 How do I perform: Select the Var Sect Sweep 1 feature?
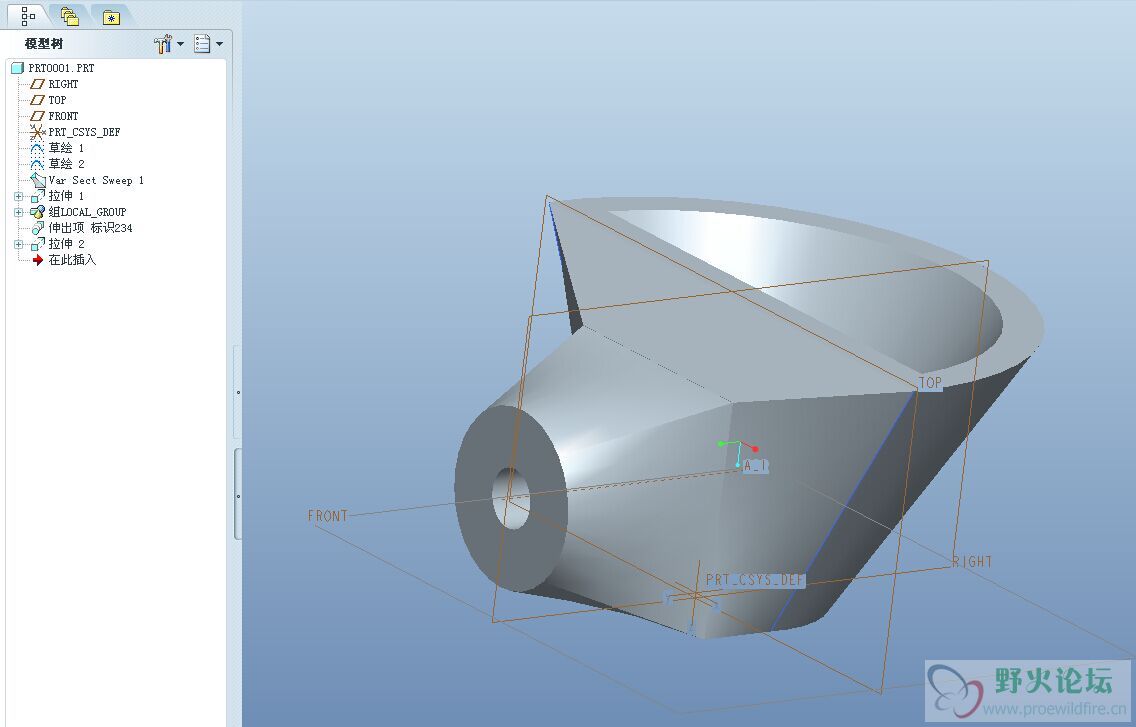[x=96, y=180]
